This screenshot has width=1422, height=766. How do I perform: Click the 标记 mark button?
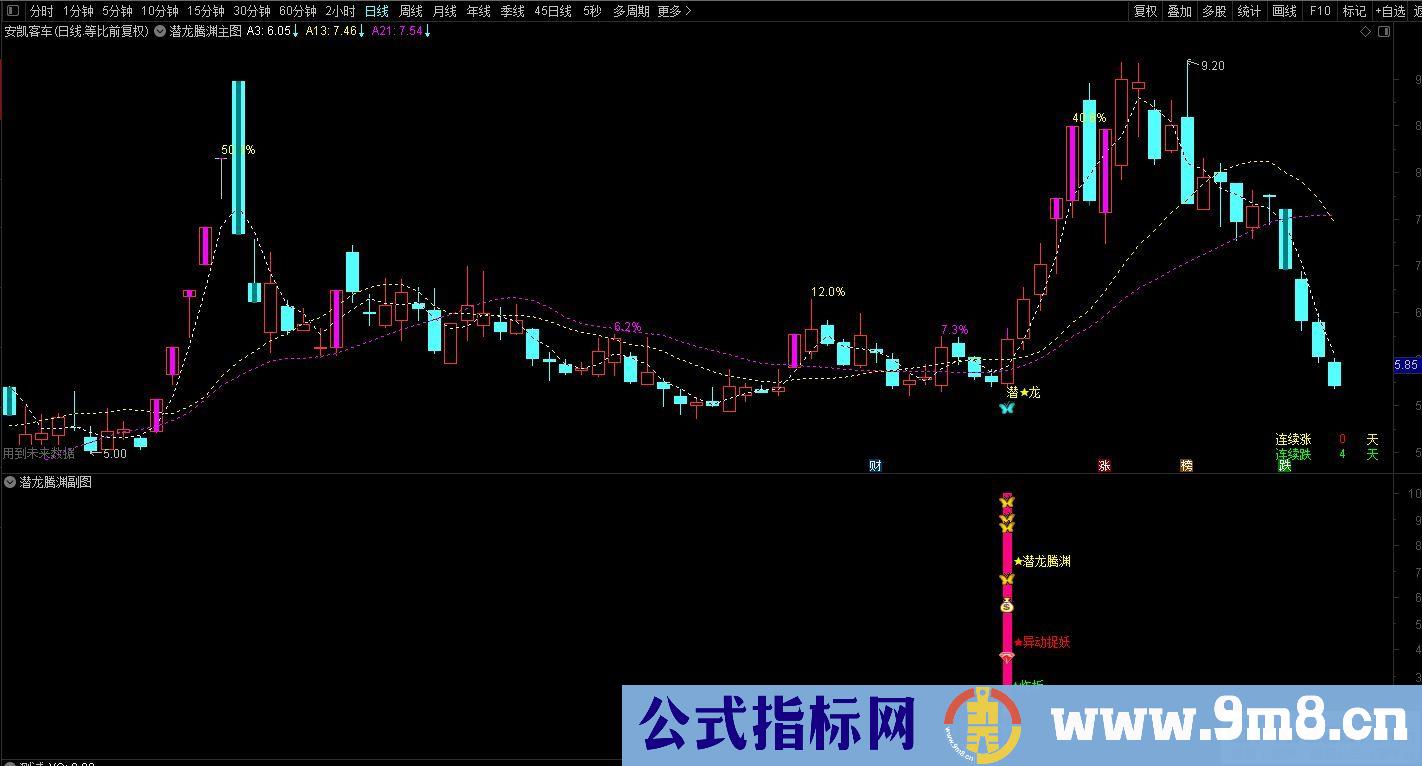tap(1354, 11)
